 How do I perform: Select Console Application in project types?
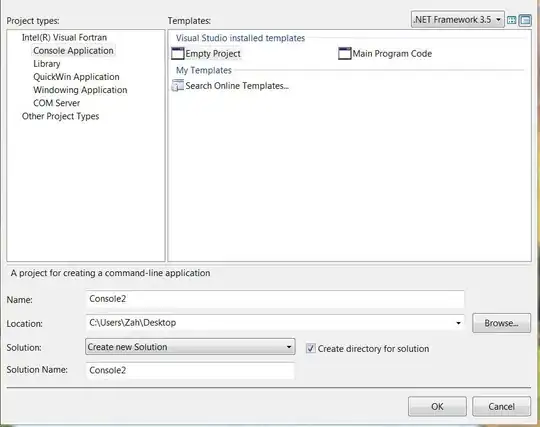point(73,51)
